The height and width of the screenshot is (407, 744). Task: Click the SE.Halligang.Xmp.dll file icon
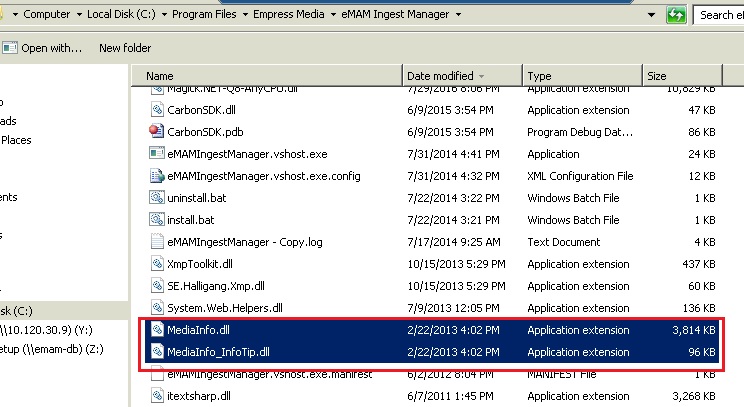click(x=157, y=286)
